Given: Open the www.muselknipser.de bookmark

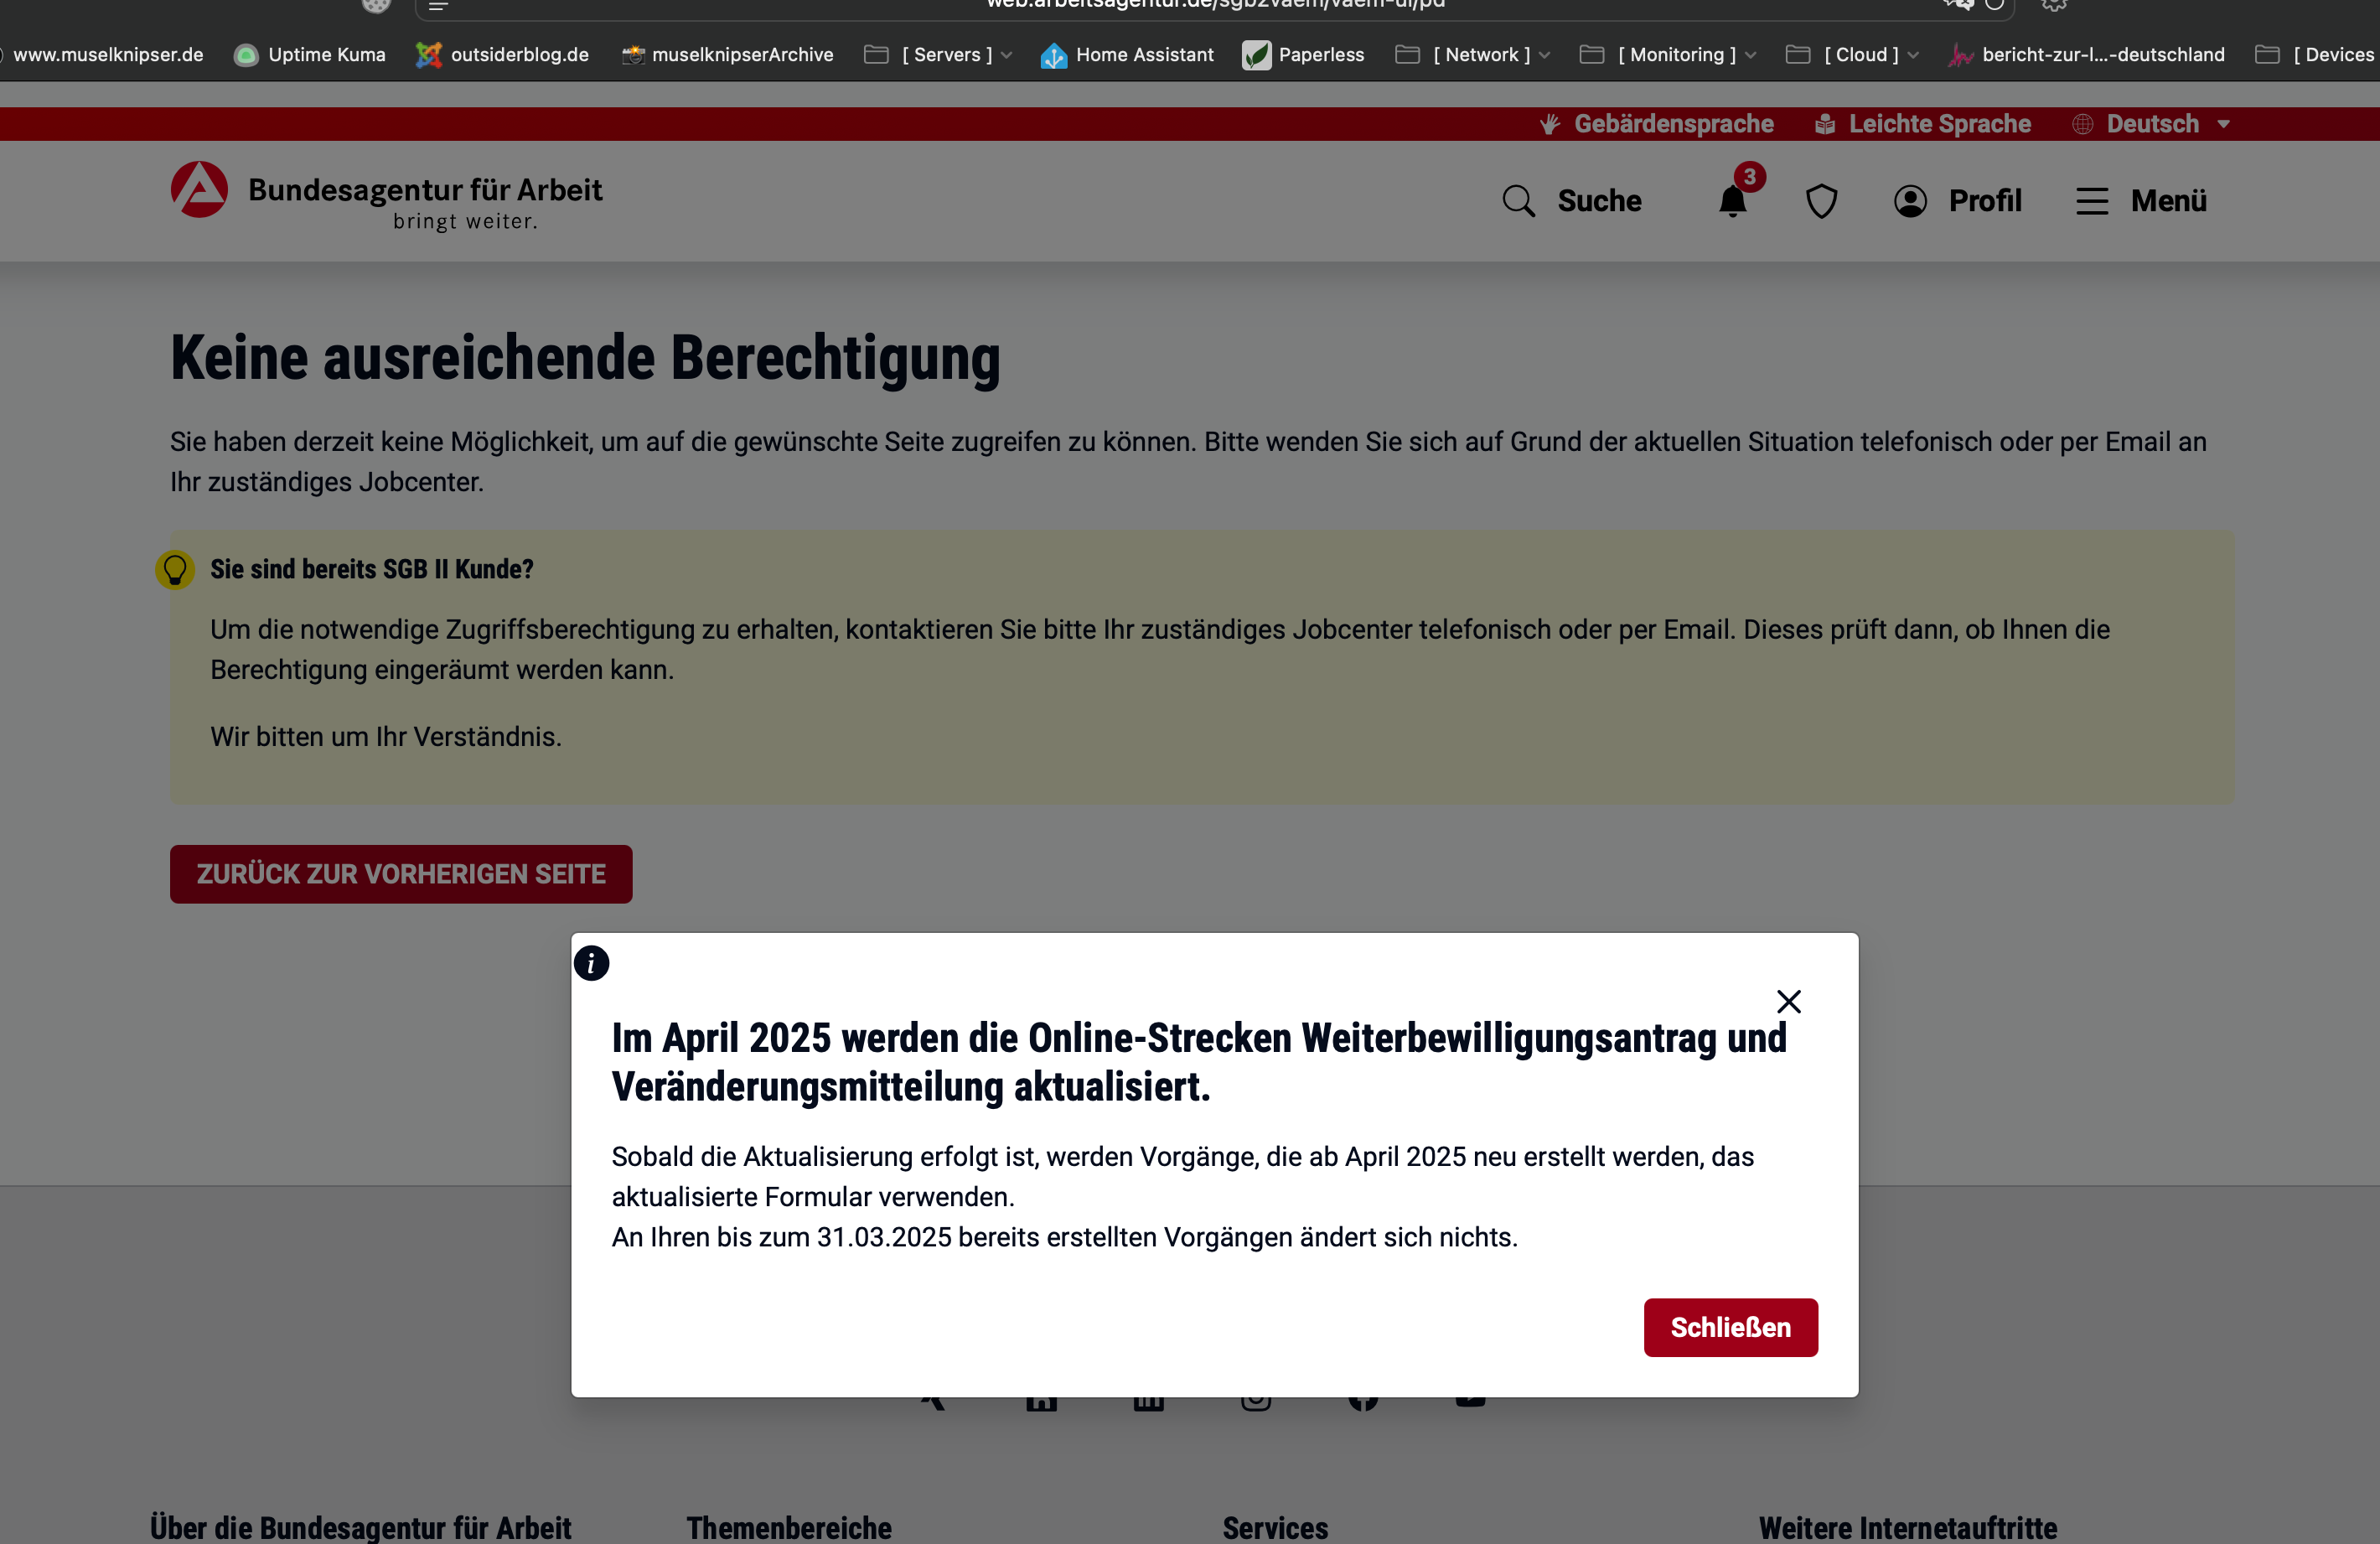Looking at the screenshot, I should tap(102, 54).
